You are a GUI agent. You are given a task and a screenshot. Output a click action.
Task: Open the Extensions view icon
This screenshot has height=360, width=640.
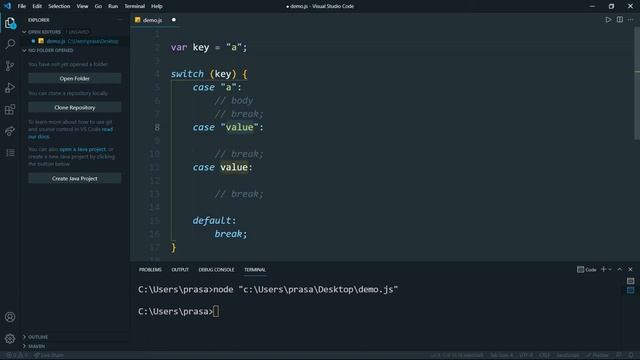pyautogui.click(x=10, y=109)
